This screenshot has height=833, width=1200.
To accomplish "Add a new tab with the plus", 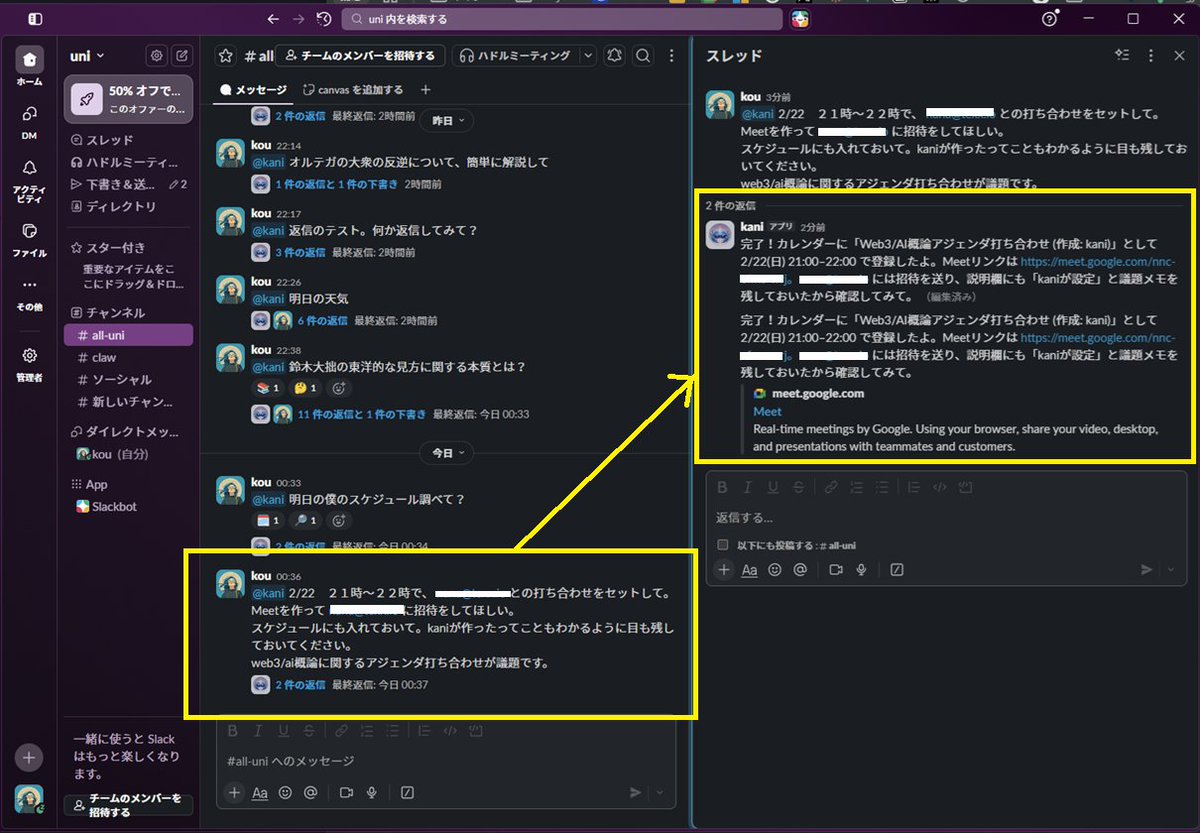I will tap(425, 90).
